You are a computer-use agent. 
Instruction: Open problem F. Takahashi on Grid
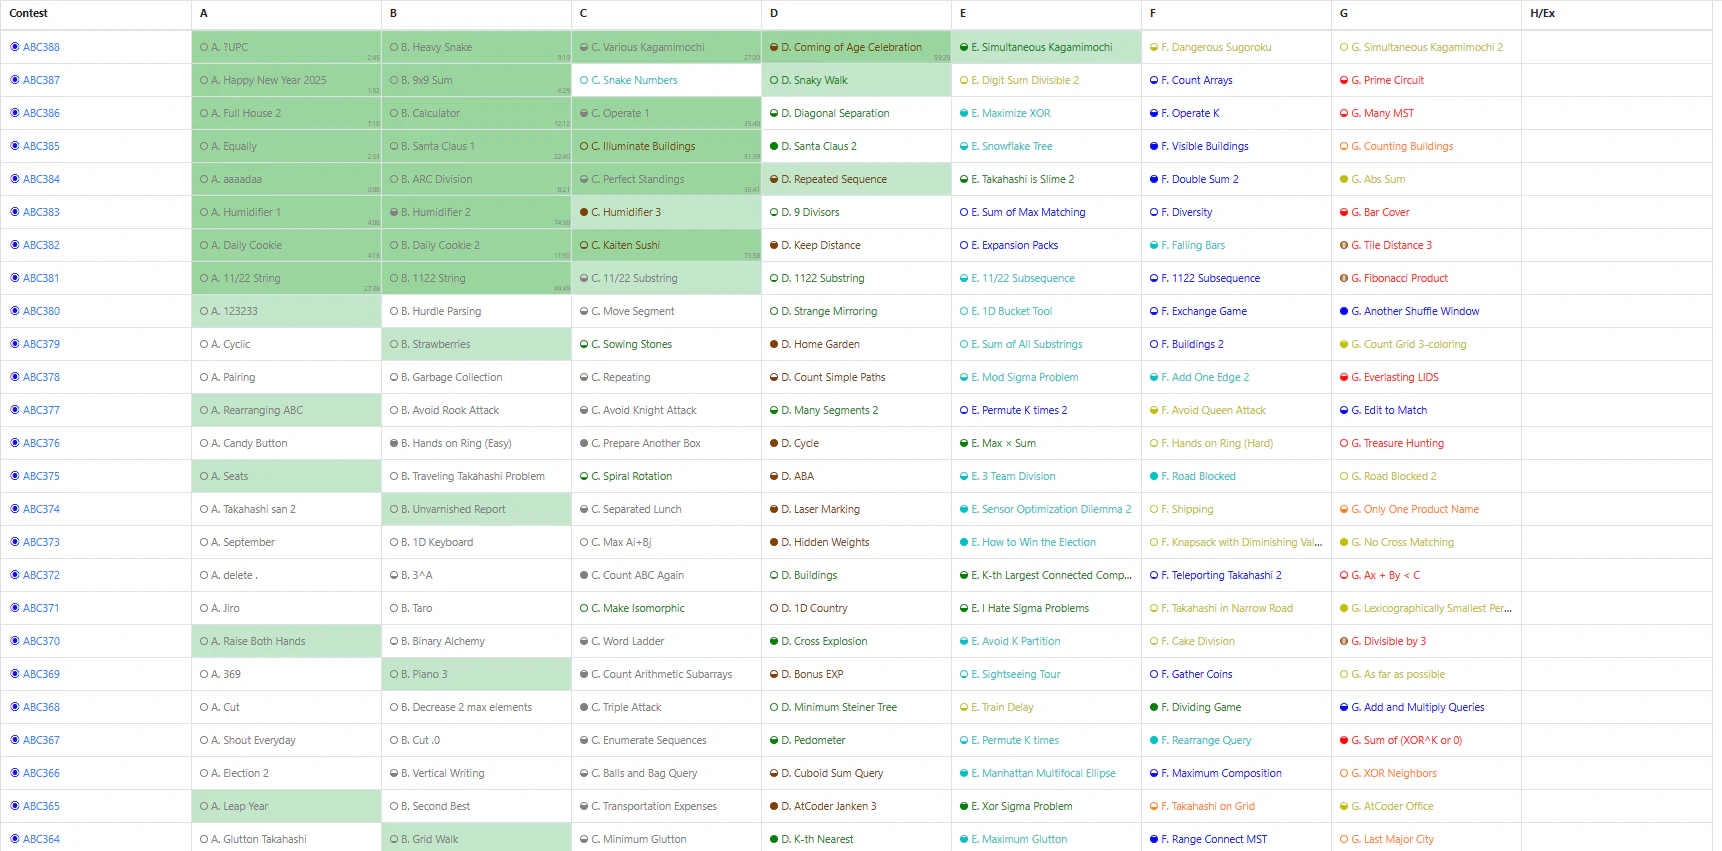pos(1208,806)
